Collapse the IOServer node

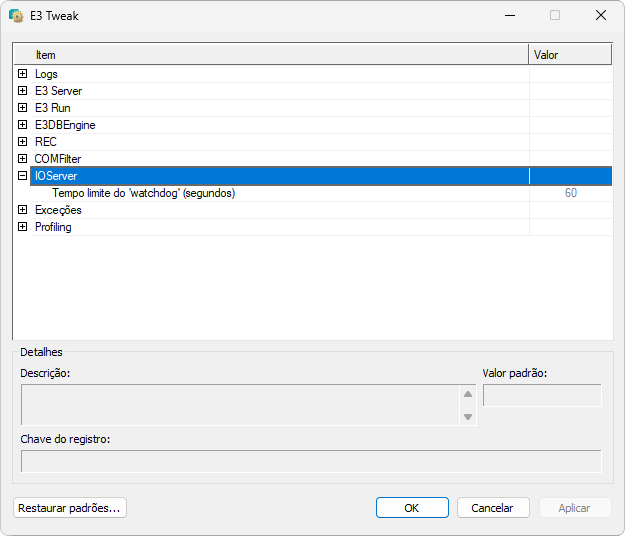coord(22,176)
